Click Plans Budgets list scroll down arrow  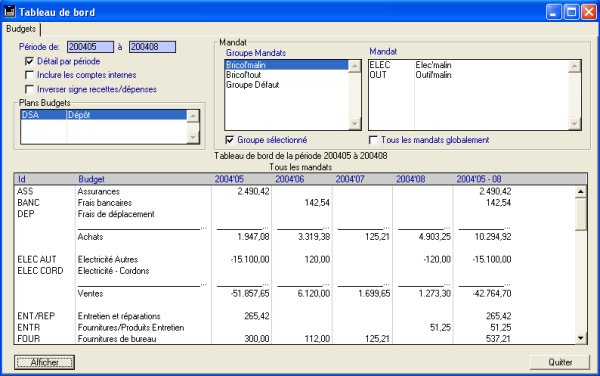pyautogui.click(x=193, y=138)
